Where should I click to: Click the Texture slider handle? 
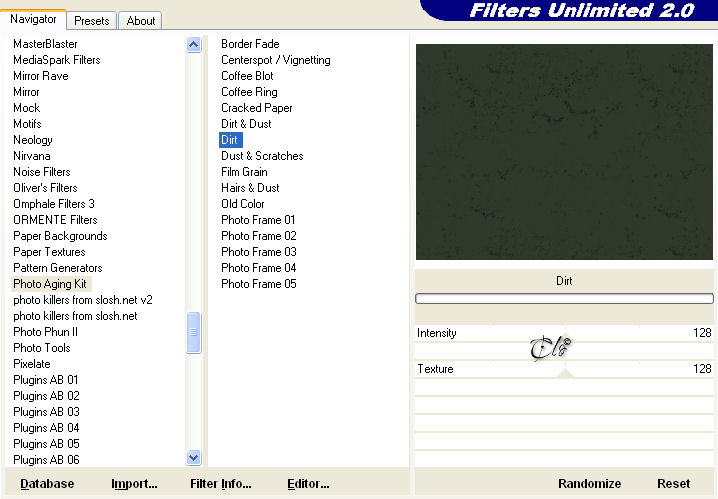566,373
